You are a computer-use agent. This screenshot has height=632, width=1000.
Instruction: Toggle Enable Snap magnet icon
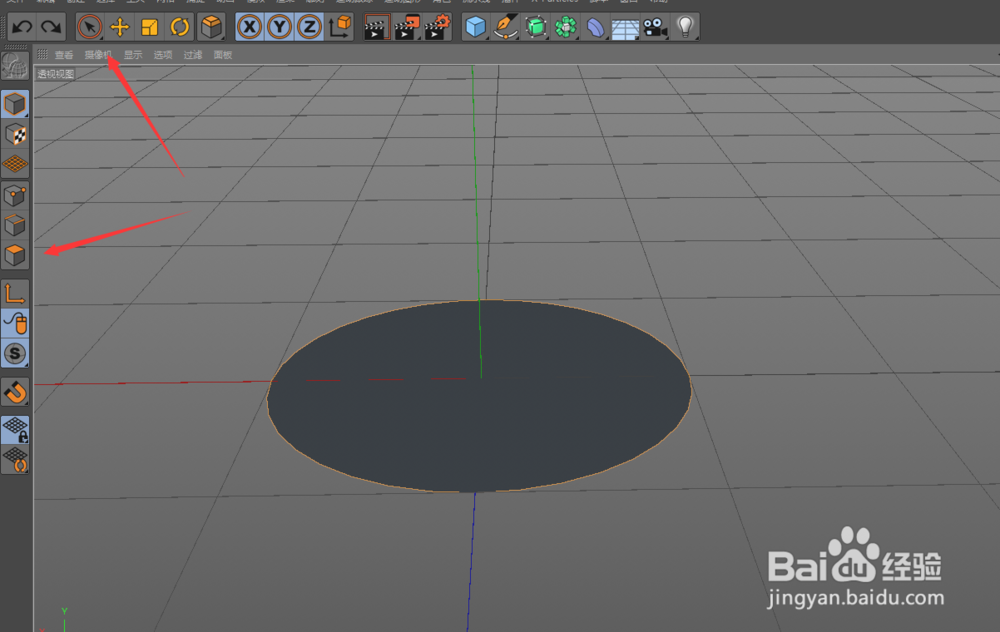(x=15, y=392)
